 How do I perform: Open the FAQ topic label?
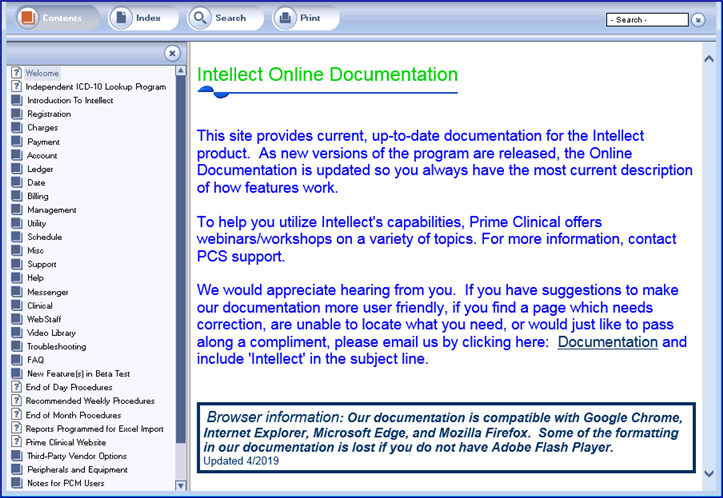tap(36, 360)
